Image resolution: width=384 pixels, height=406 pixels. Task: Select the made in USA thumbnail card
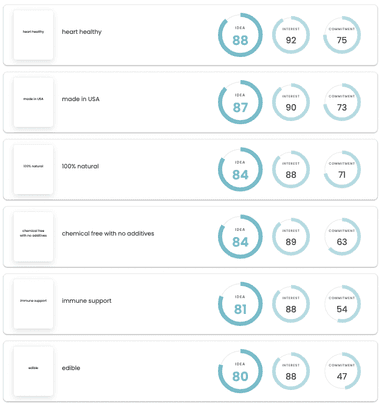(x=33, y=102)
